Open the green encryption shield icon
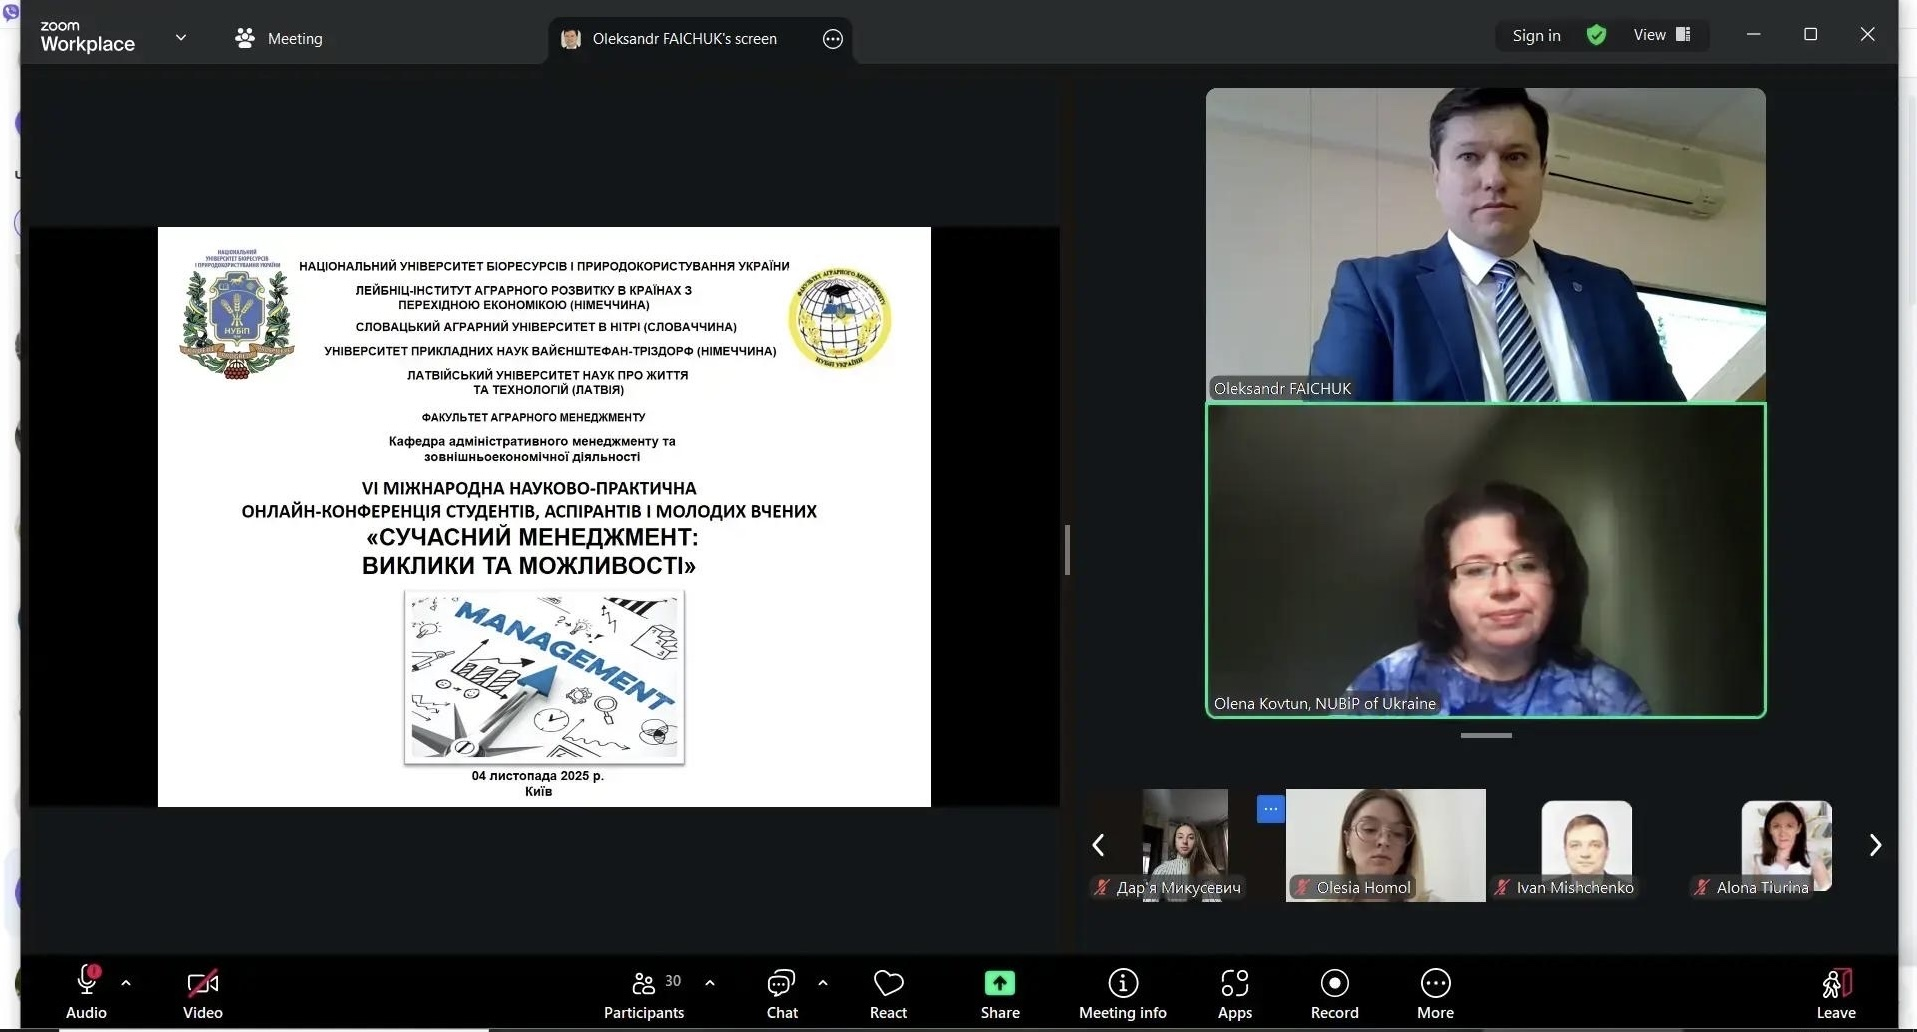This screenshot has width=1917, height=1032. point(1597,36)
